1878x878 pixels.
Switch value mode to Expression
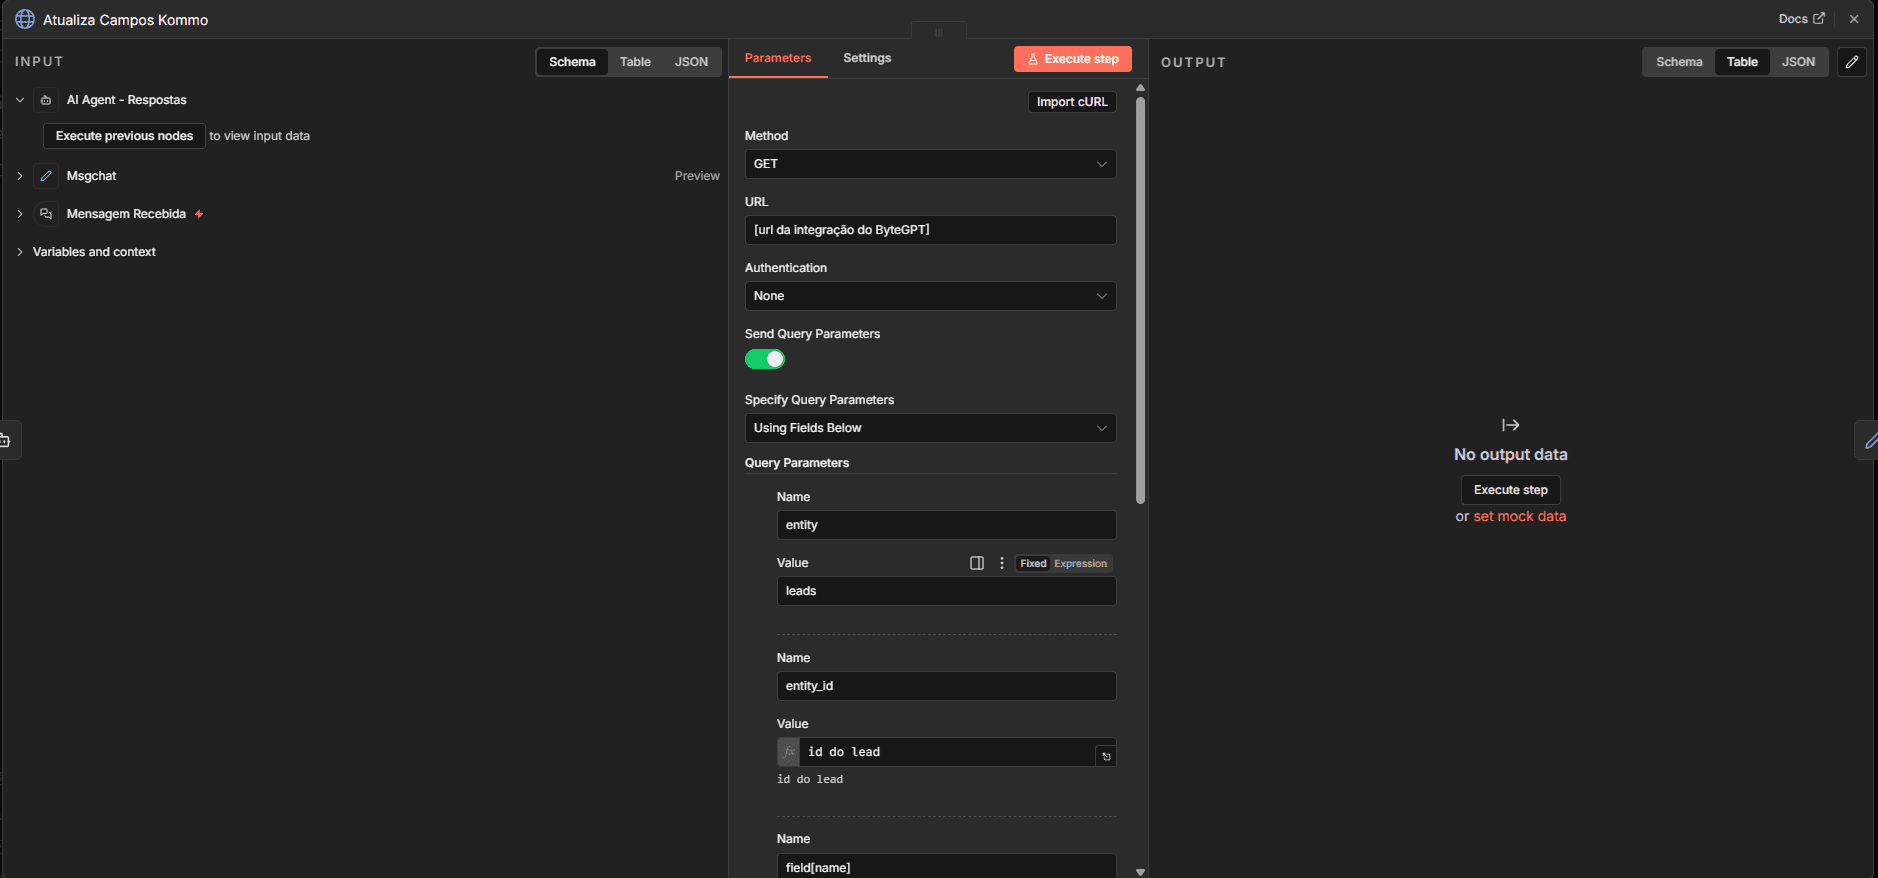(x=1080, y=564)
